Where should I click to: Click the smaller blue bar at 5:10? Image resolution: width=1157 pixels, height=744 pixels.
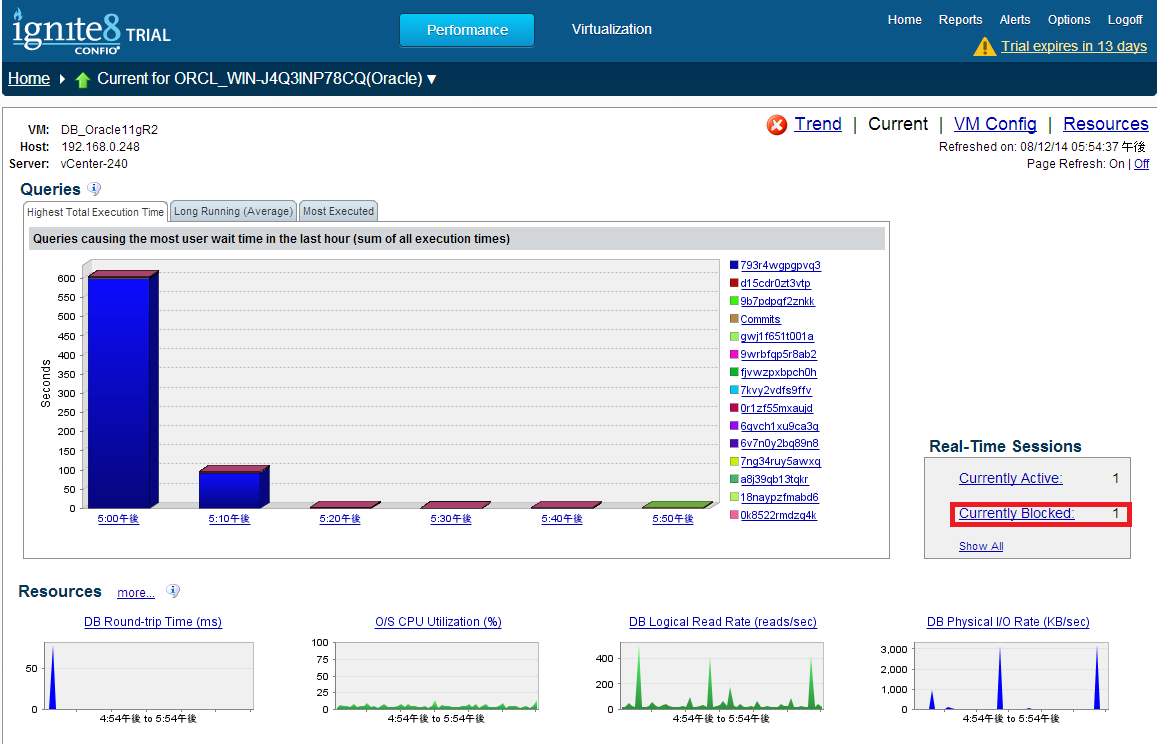click(233, 487)
